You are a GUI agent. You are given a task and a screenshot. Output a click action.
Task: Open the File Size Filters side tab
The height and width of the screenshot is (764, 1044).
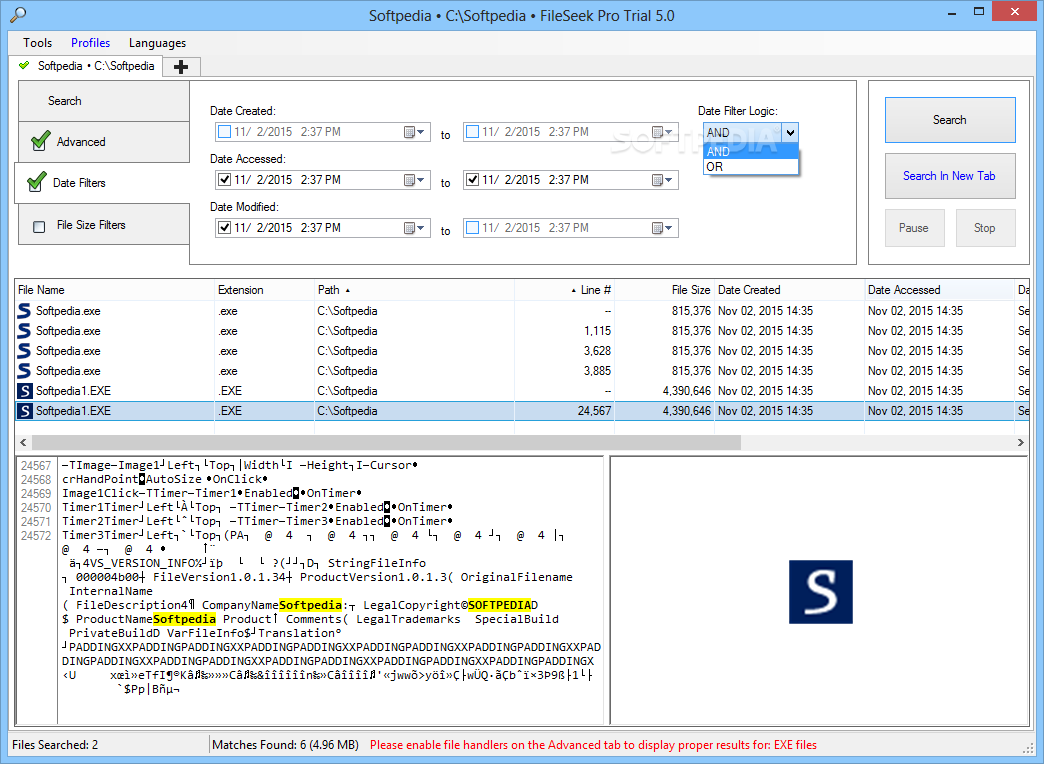tap(104, 224)
